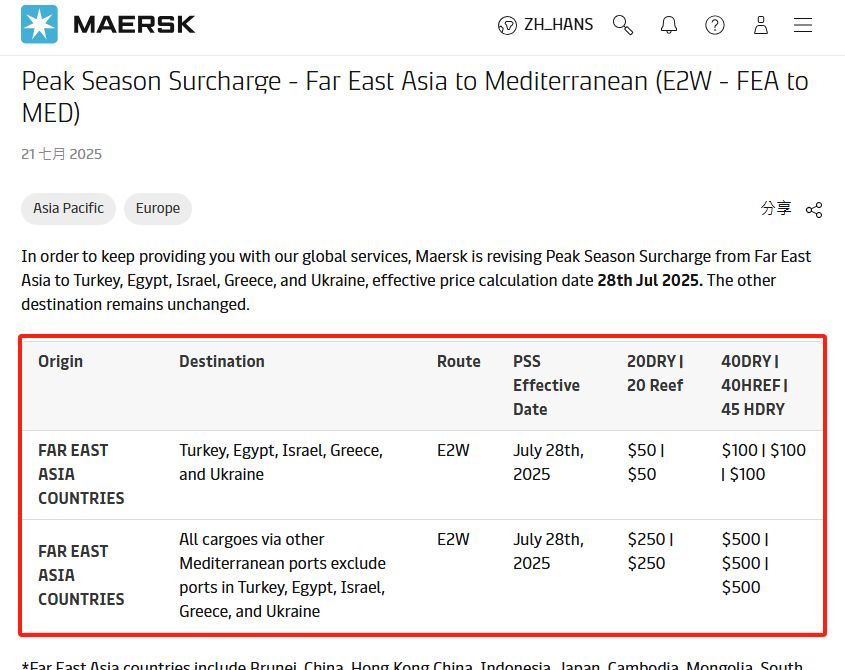Click the '$100 | $100 | $100' rate cell
The image size is (845, 670).
click(x=764, y=462)
